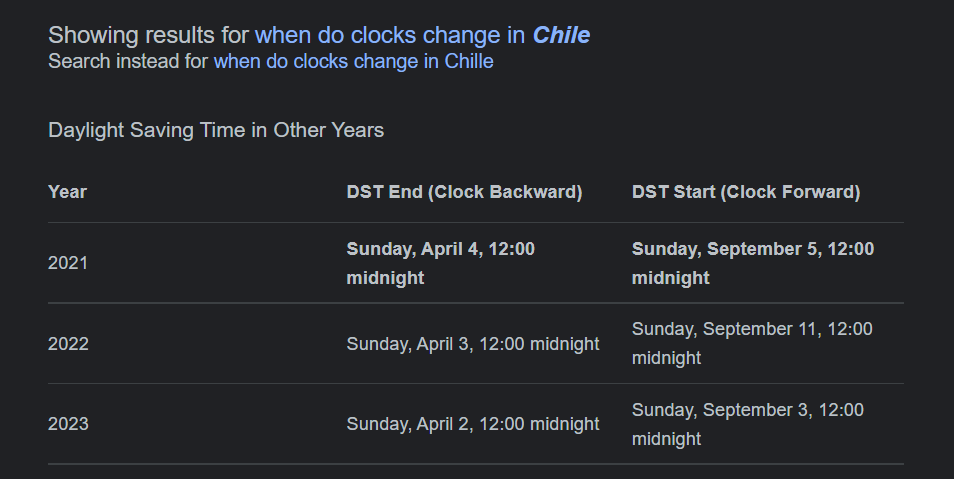
Task: Select the 2022 year cell
Action: [x=68, y=344]
